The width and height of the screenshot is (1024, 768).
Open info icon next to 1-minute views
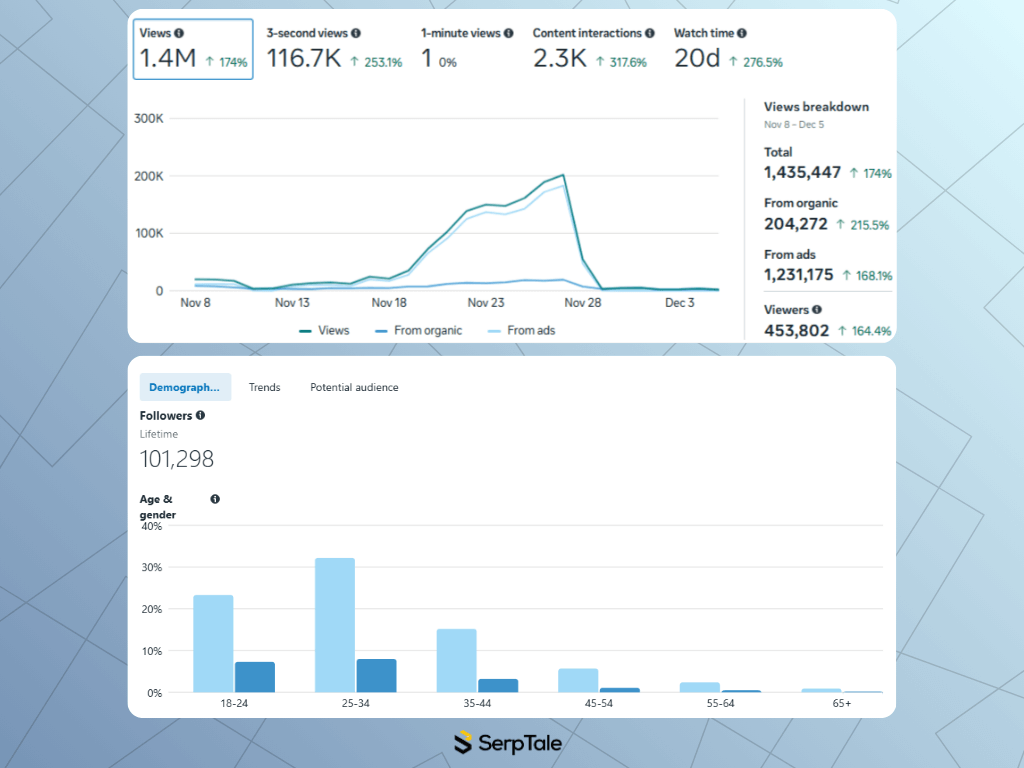[508, 33]
